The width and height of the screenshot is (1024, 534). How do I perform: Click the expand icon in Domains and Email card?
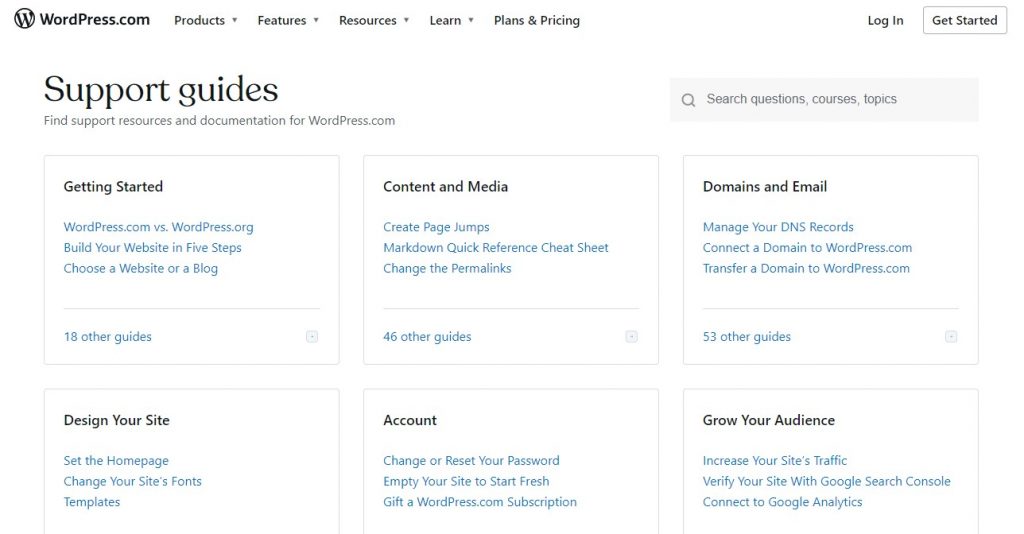pos(951,337)
